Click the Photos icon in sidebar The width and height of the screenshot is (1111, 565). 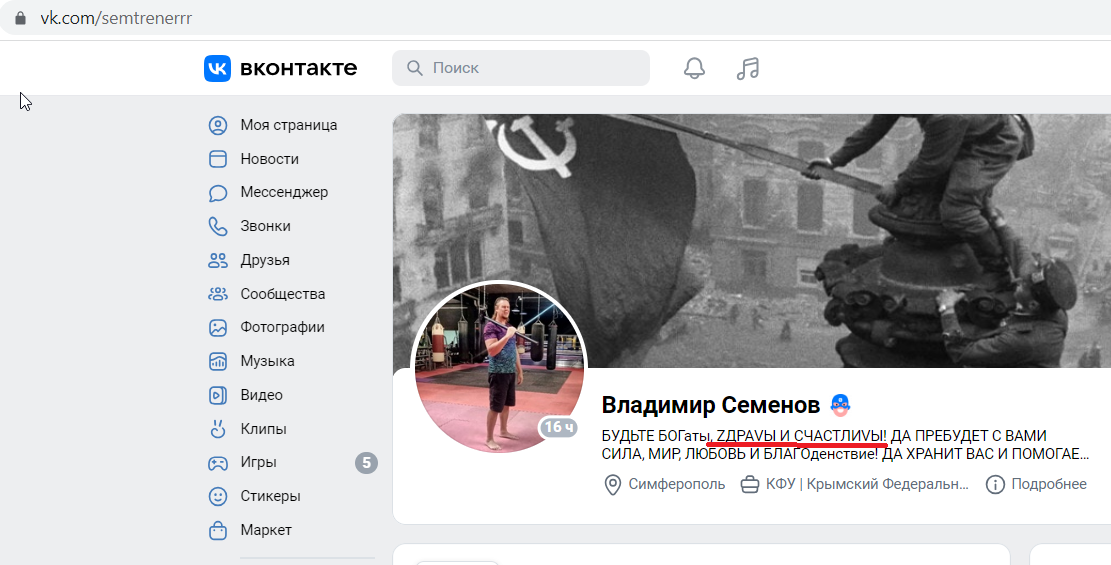click(218, 328)
